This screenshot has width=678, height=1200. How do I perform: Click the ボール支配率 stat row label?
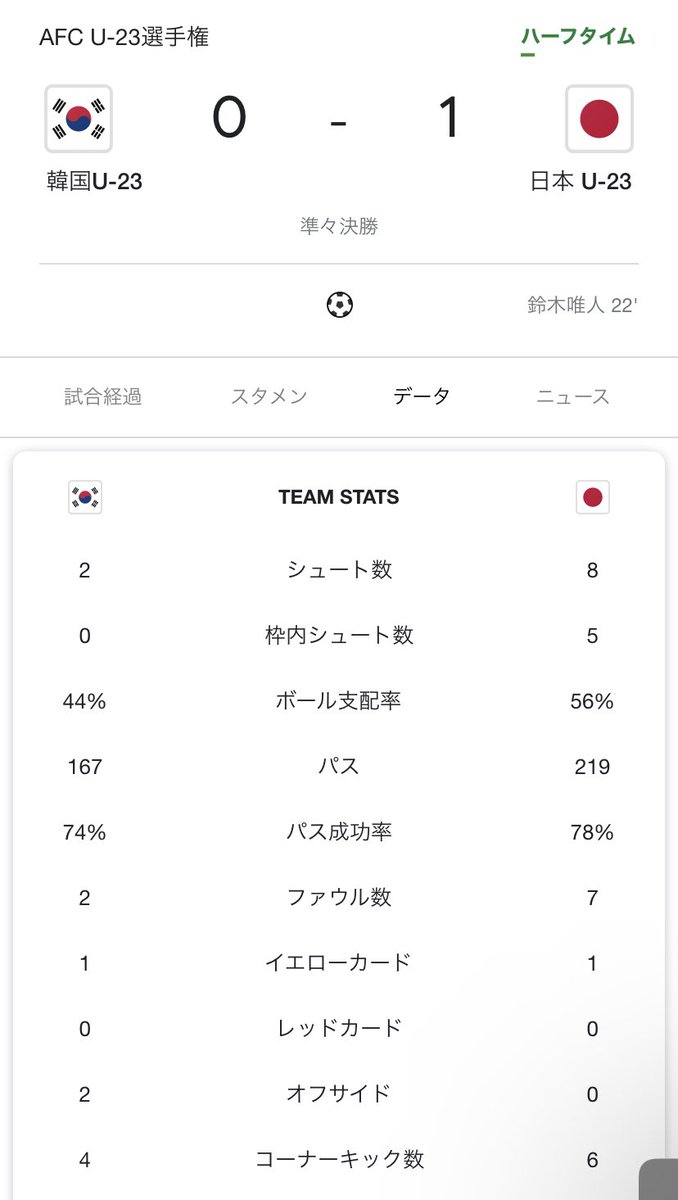(x=339, y=701)
